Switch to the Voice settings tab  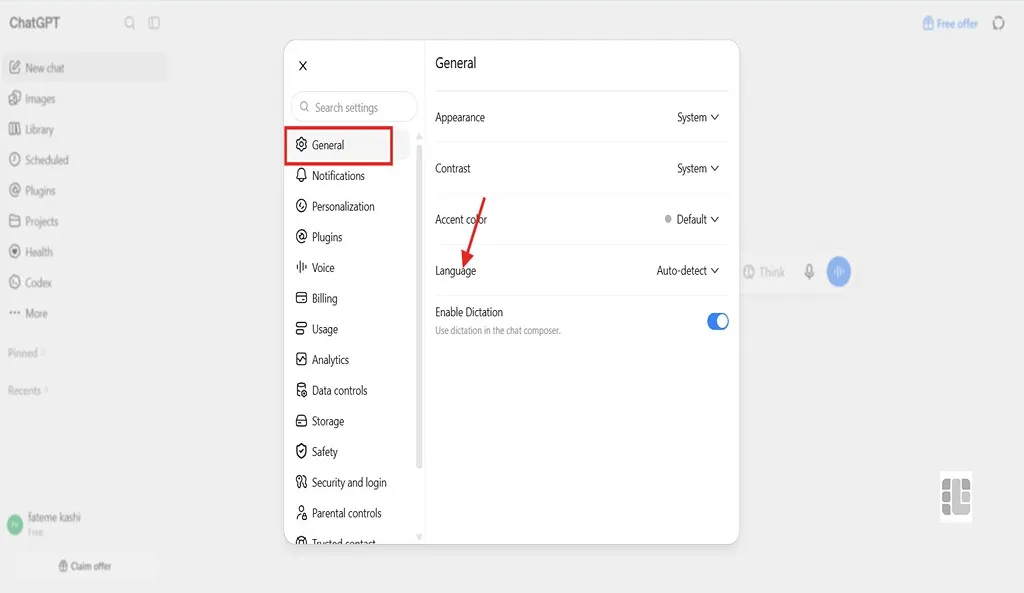click(323, 268)
